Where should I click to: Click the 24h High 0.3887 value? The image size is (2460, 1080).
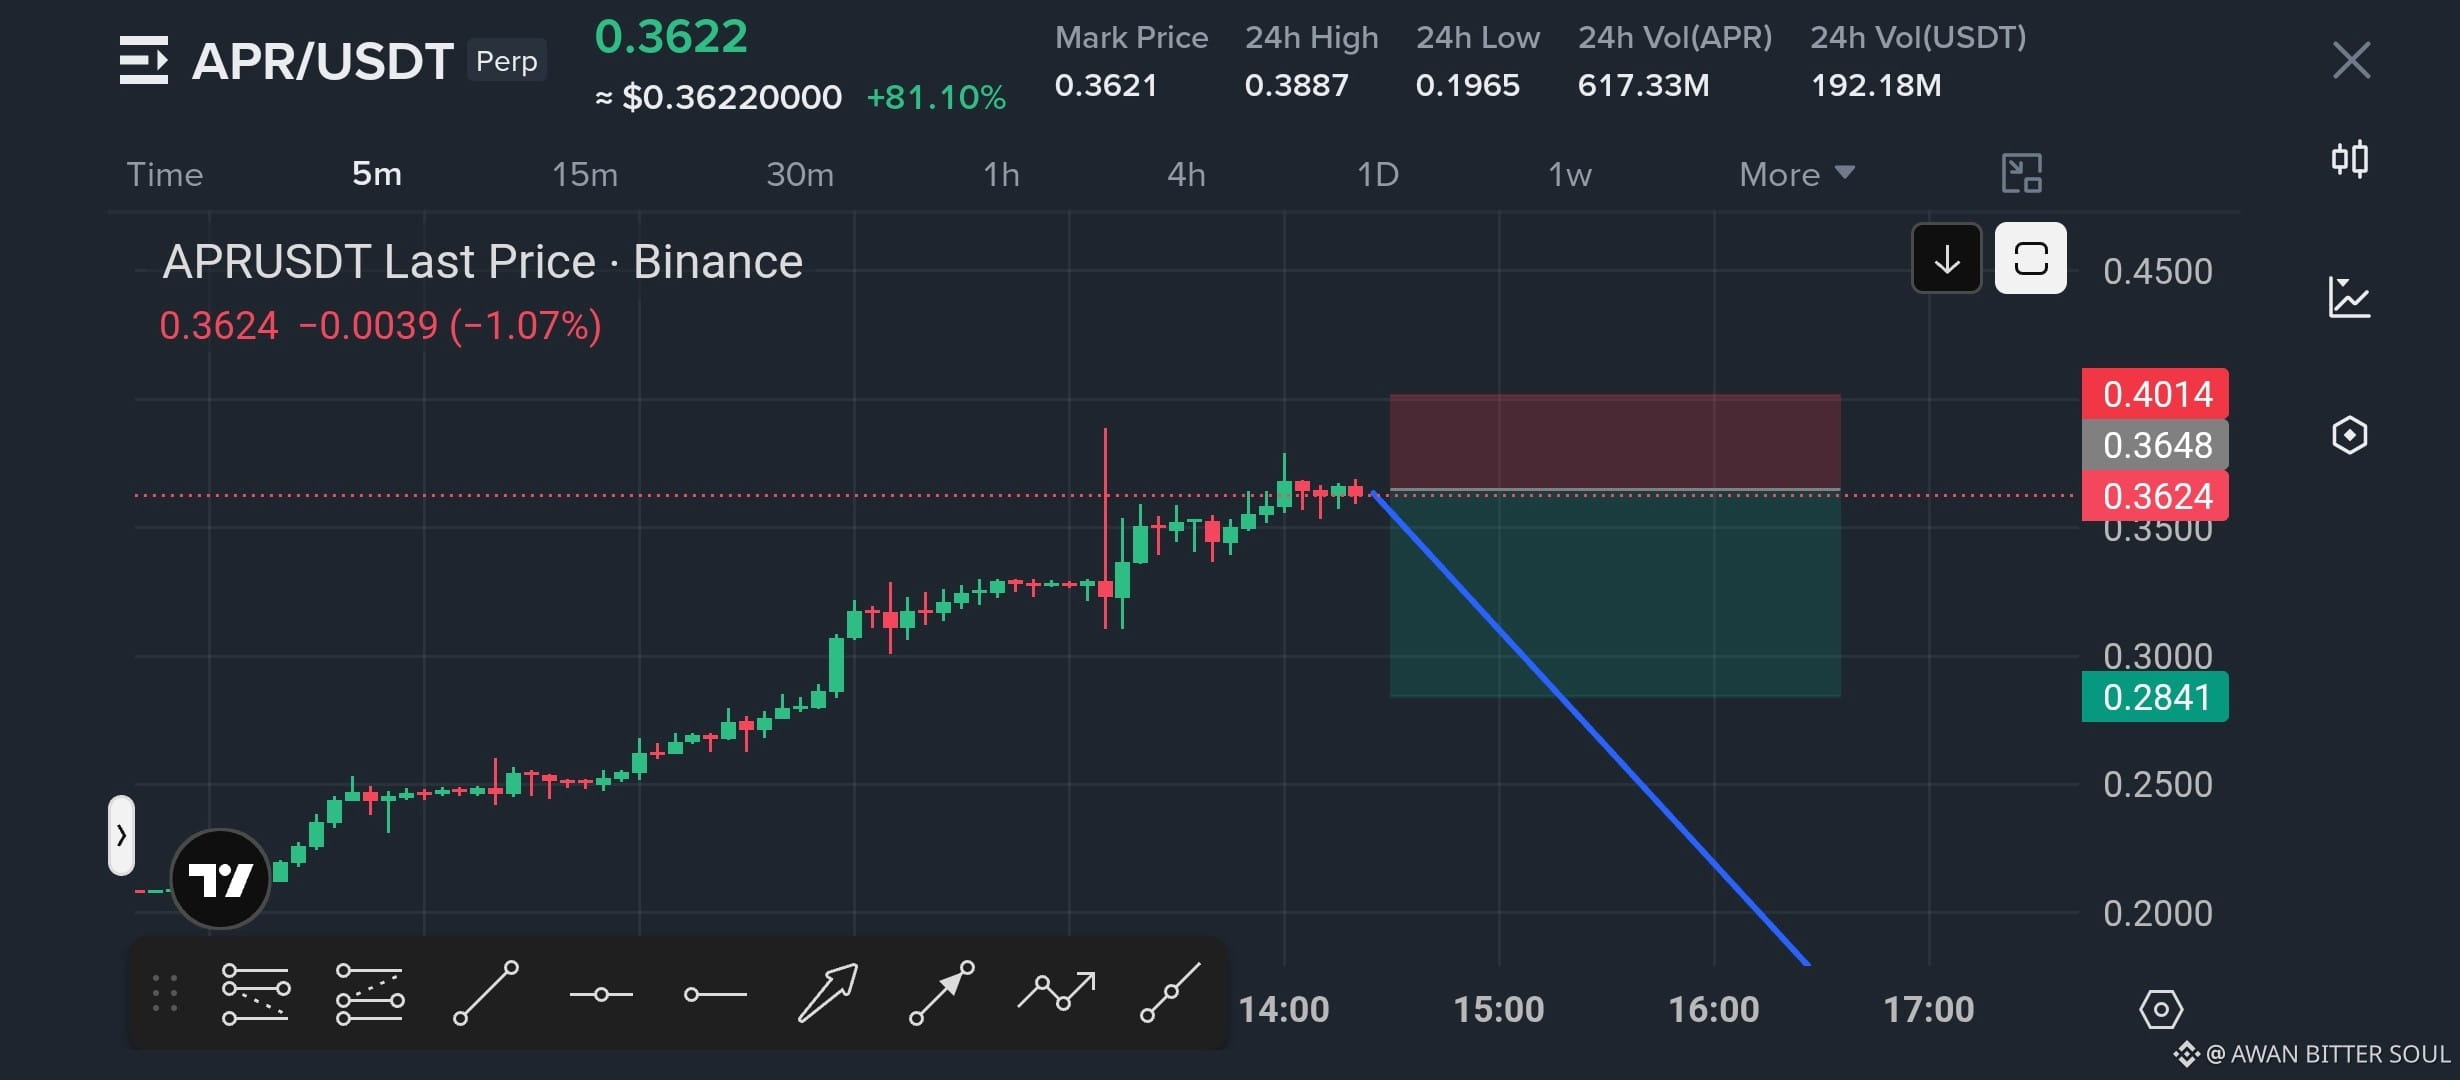pos(1296,85)
